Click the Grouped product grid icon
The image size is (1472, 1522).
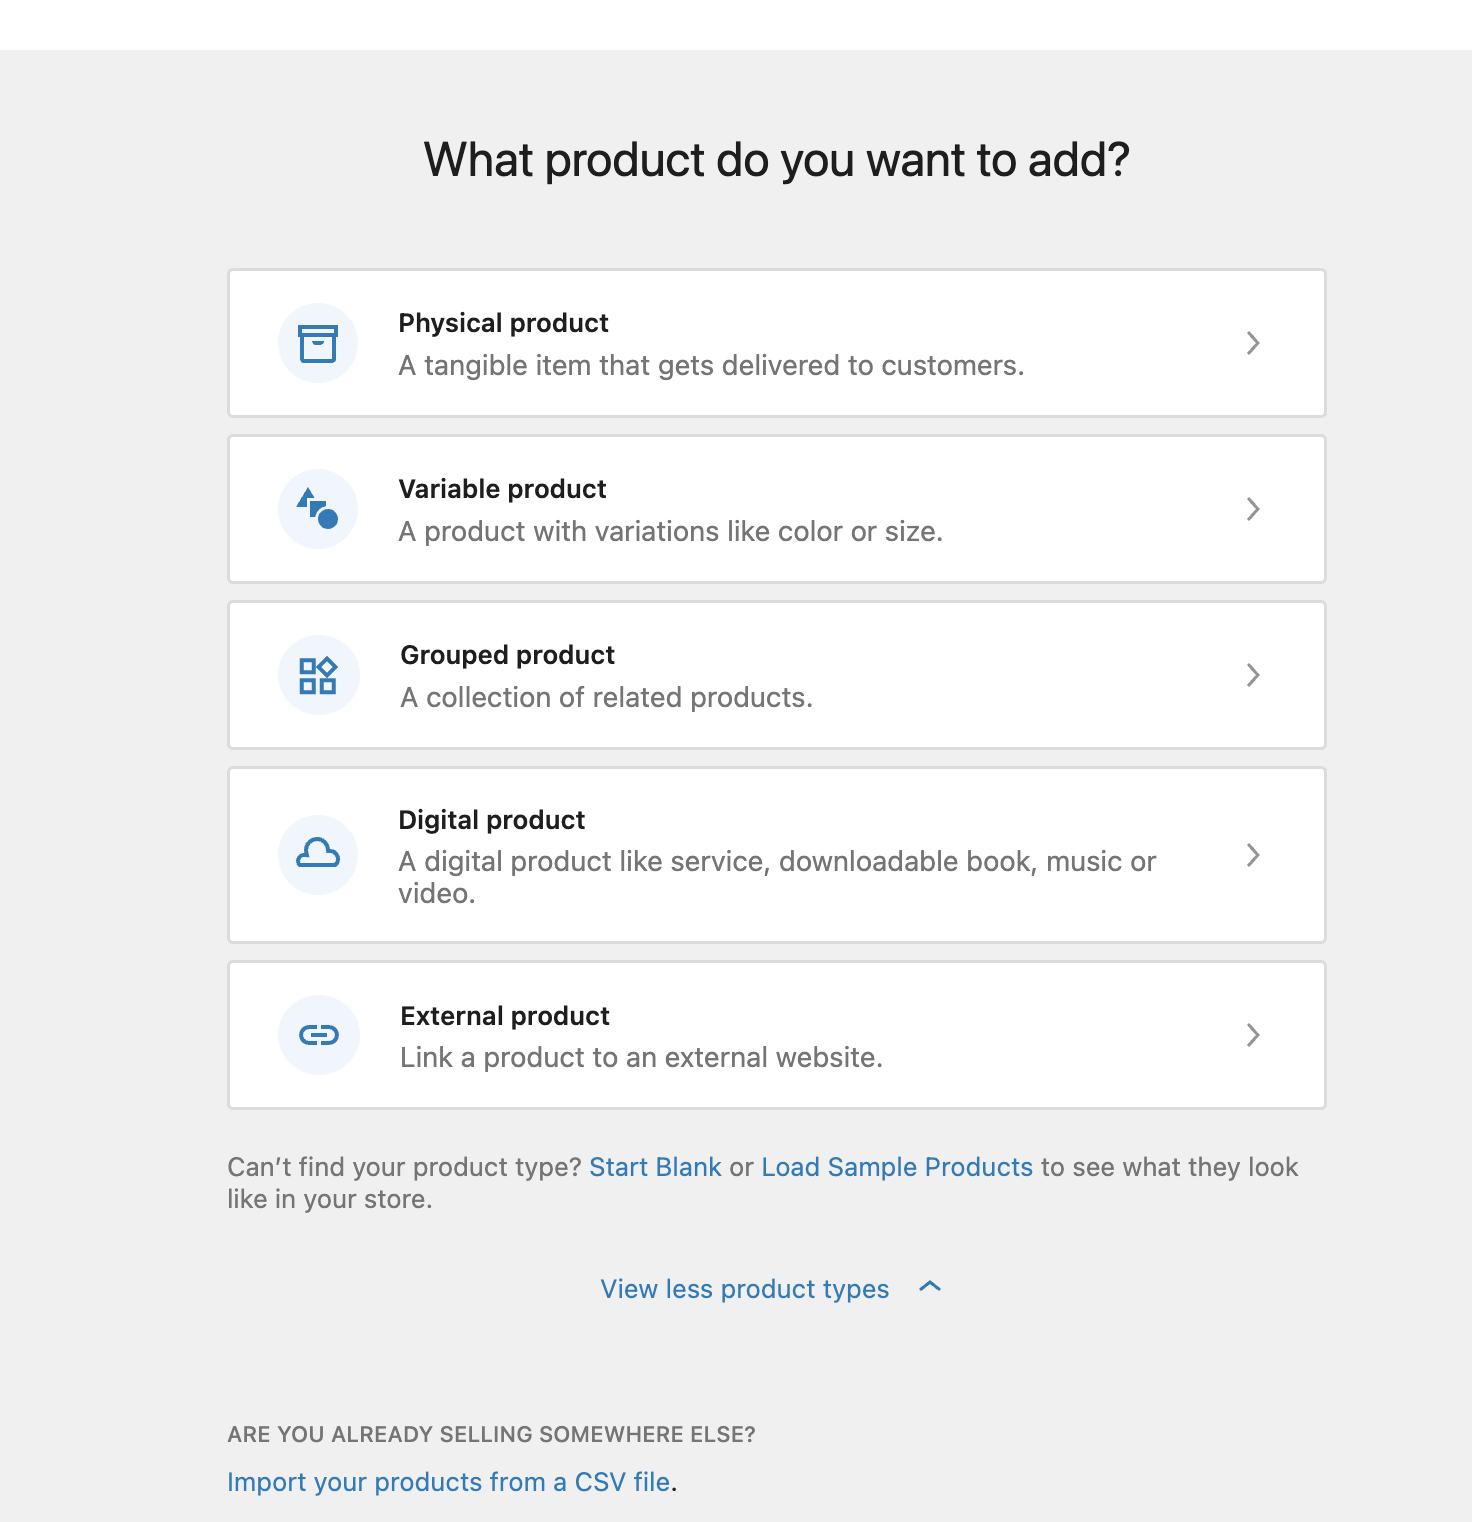317,674
